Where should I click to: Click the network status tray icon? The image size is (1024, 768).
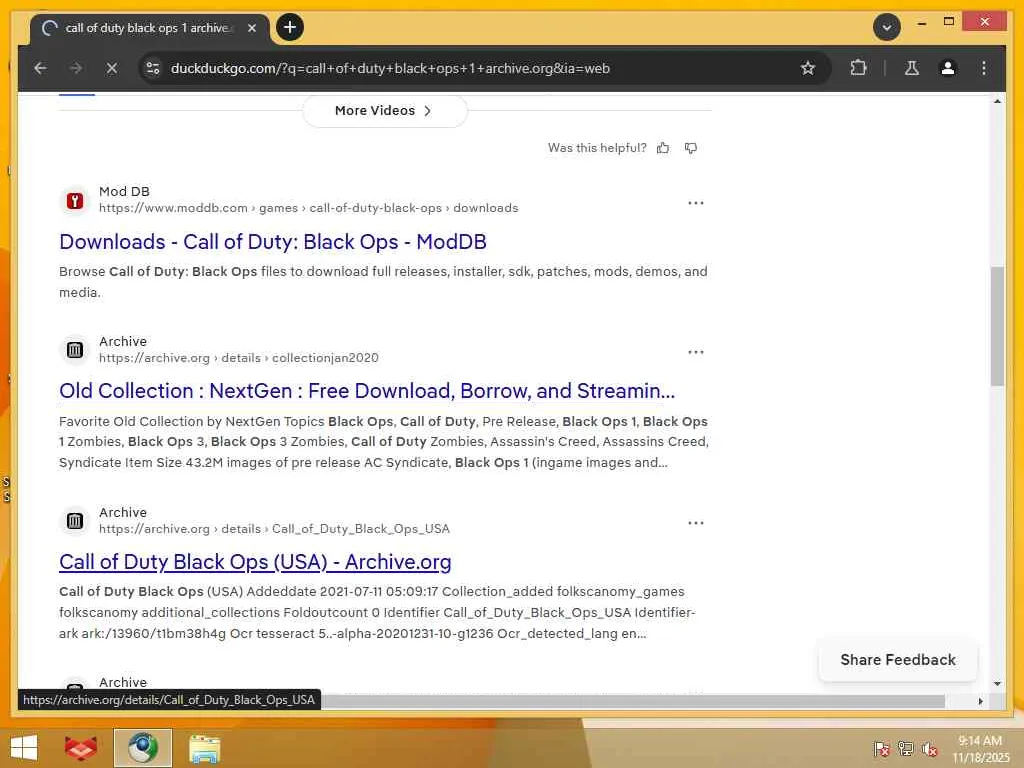(x=905, y=749)
